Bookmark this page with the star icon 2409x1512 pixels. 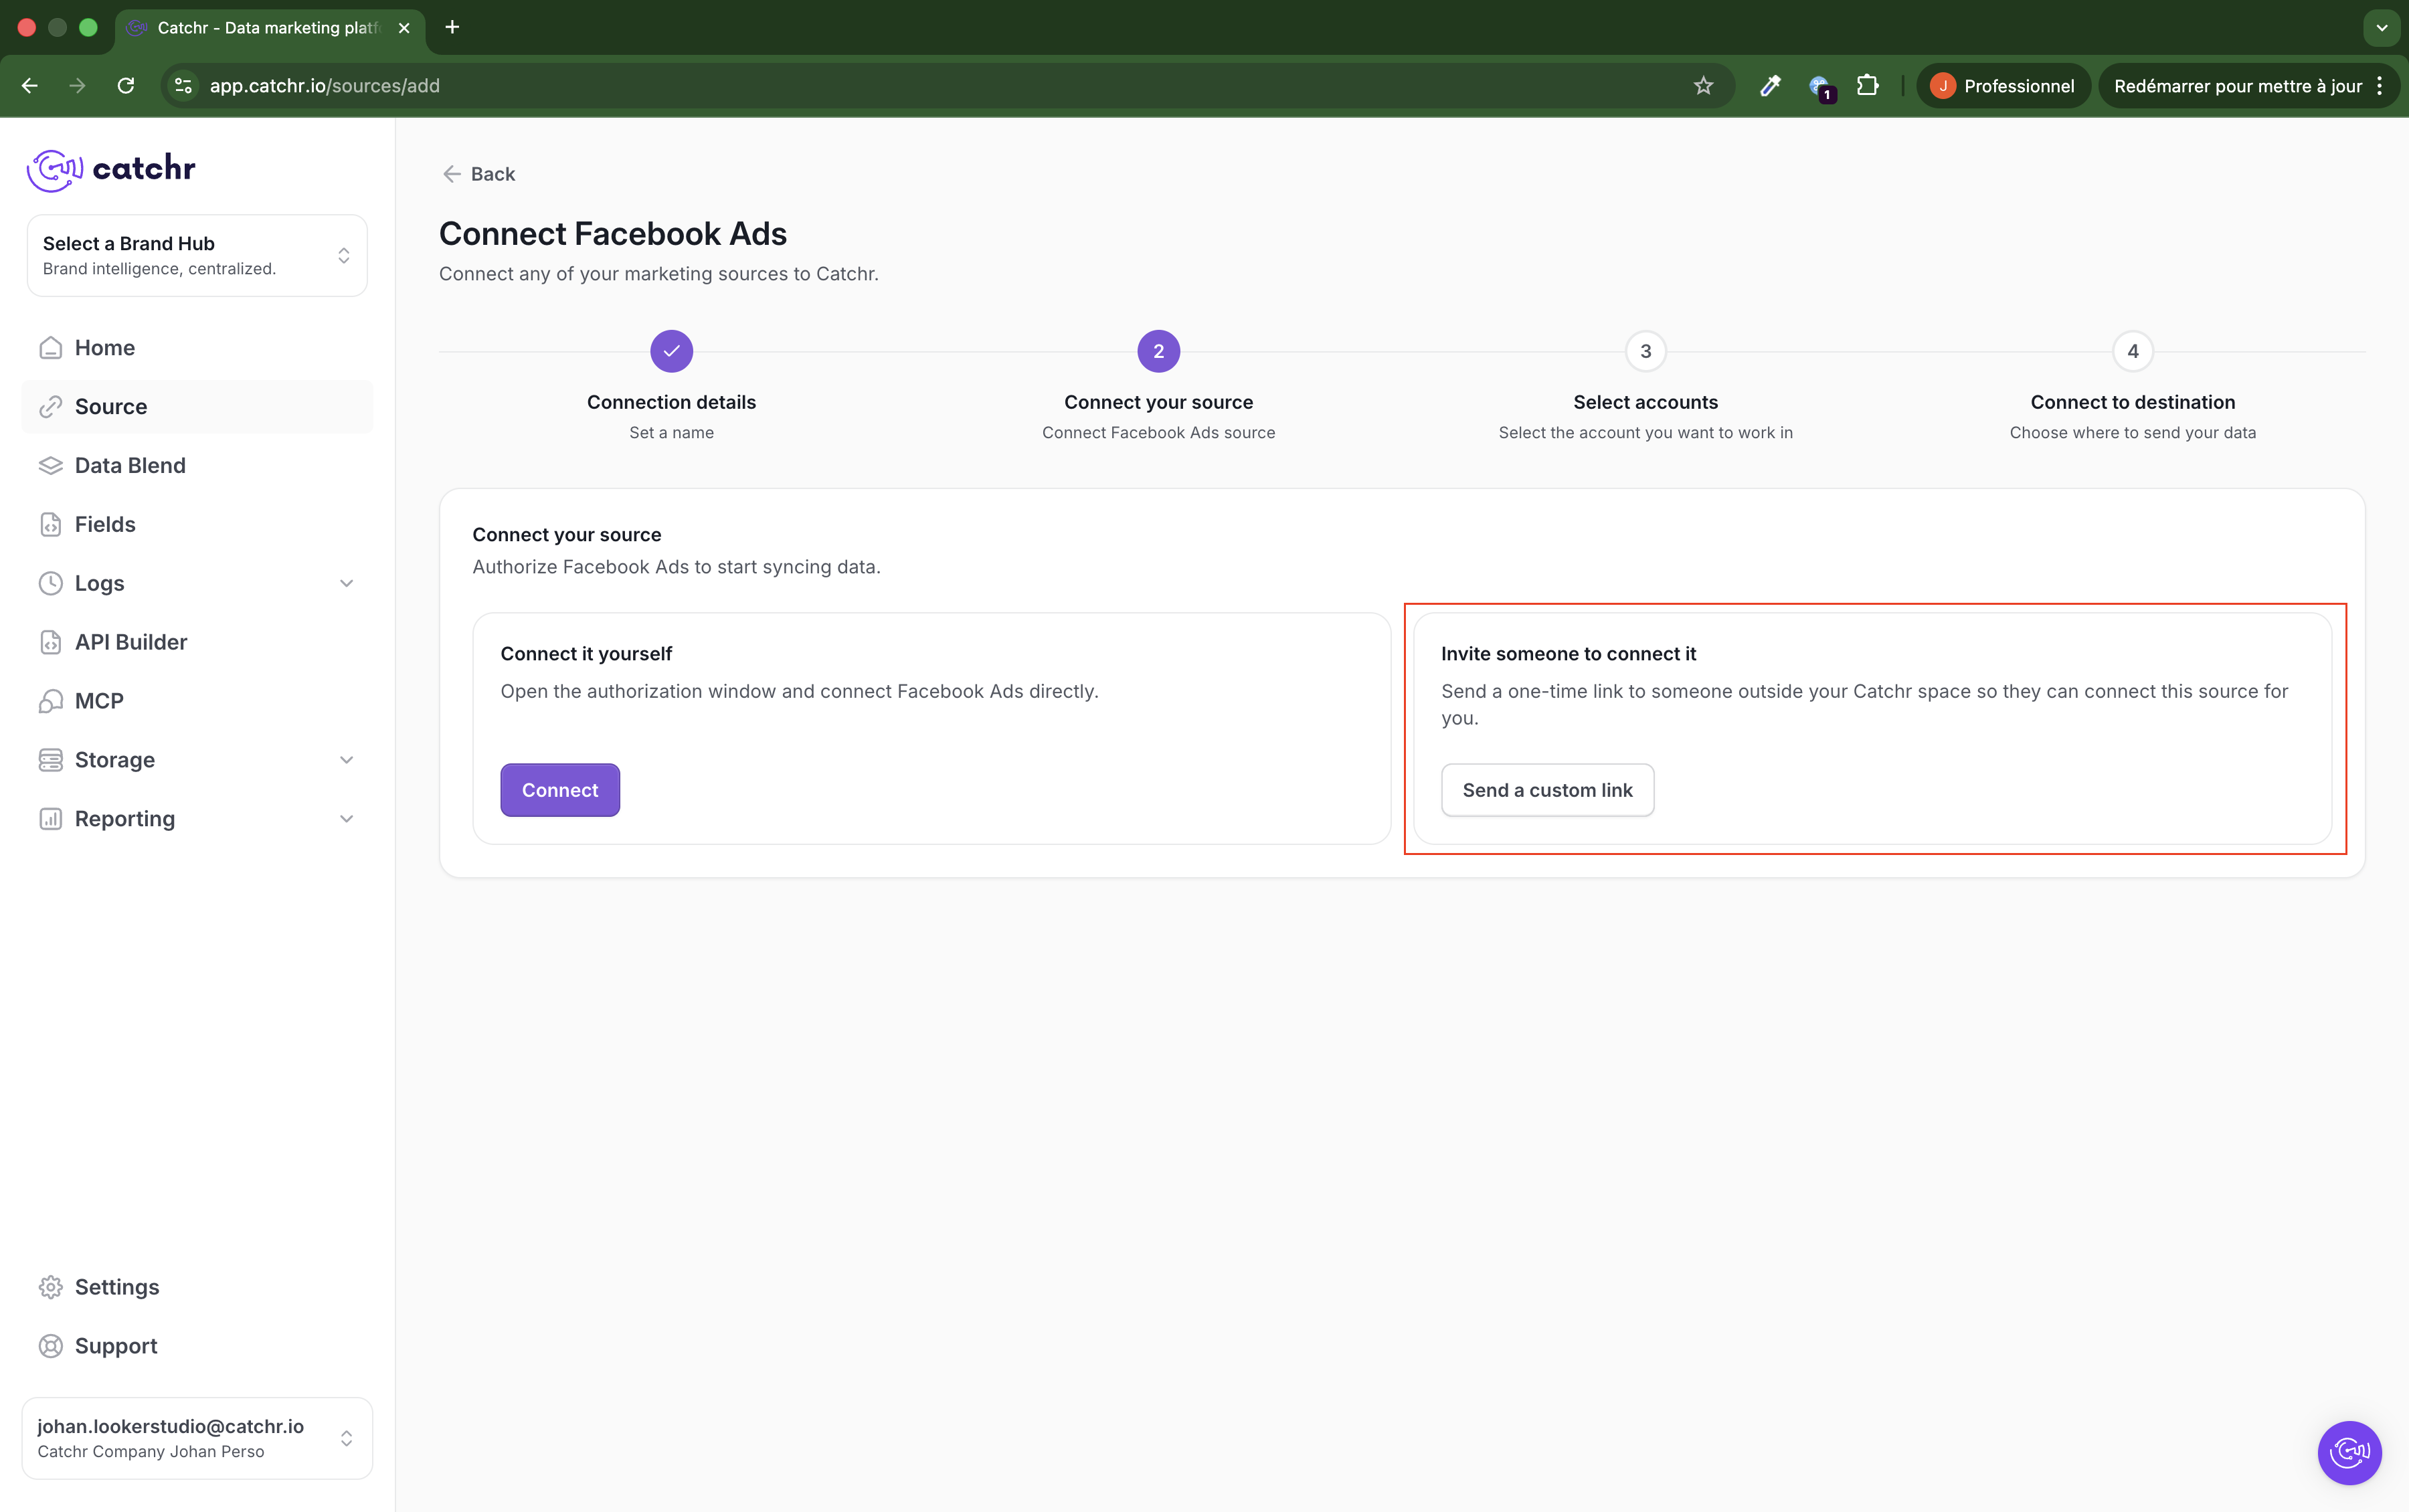[x=1703, y=86]
